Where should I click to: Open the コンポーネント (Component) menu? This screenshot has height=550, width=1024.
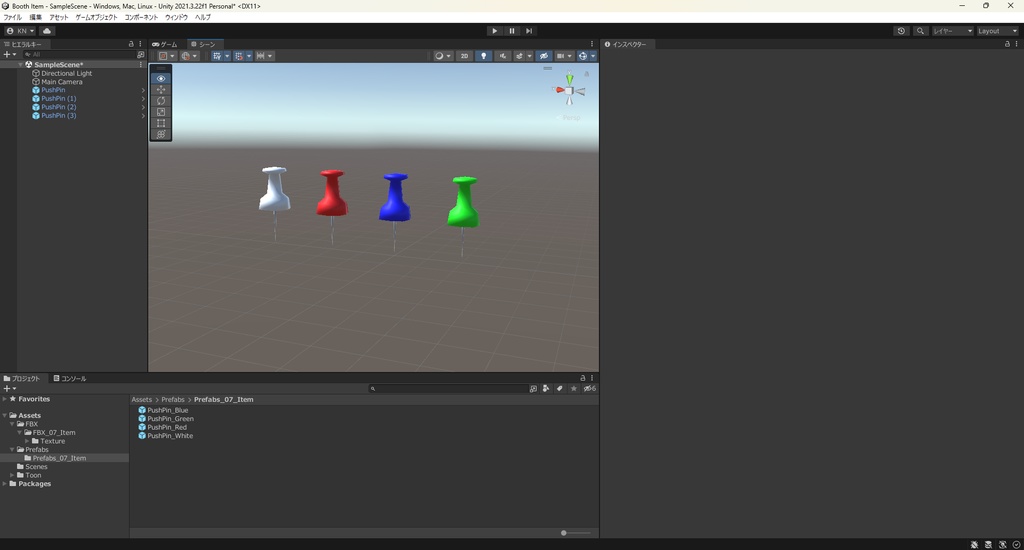tap(141, 18)
